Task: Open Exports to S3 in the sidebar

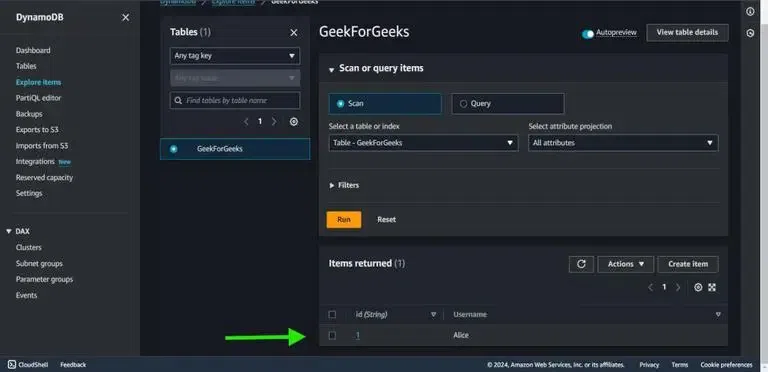Action: coord(37,130)
